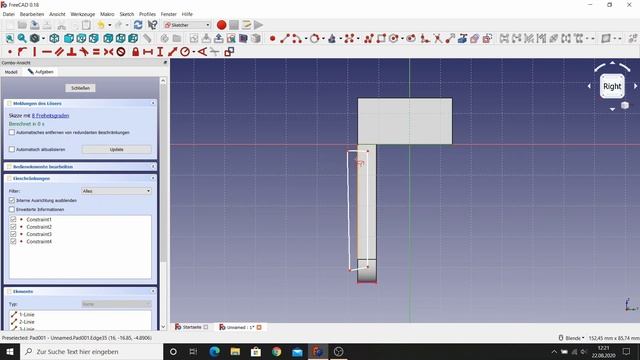This screenshot has height=360, width=640.
Task: Click the Windows search text field
Action: click(x=91, y=351)
